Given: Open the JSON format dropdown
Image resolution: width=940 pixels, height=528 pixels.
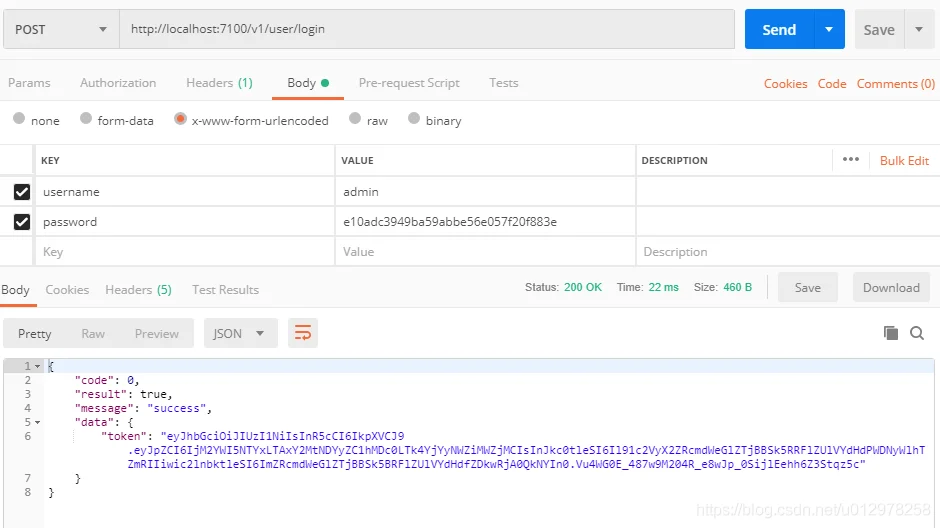Looking at the screenshot, I should point(240,333).
